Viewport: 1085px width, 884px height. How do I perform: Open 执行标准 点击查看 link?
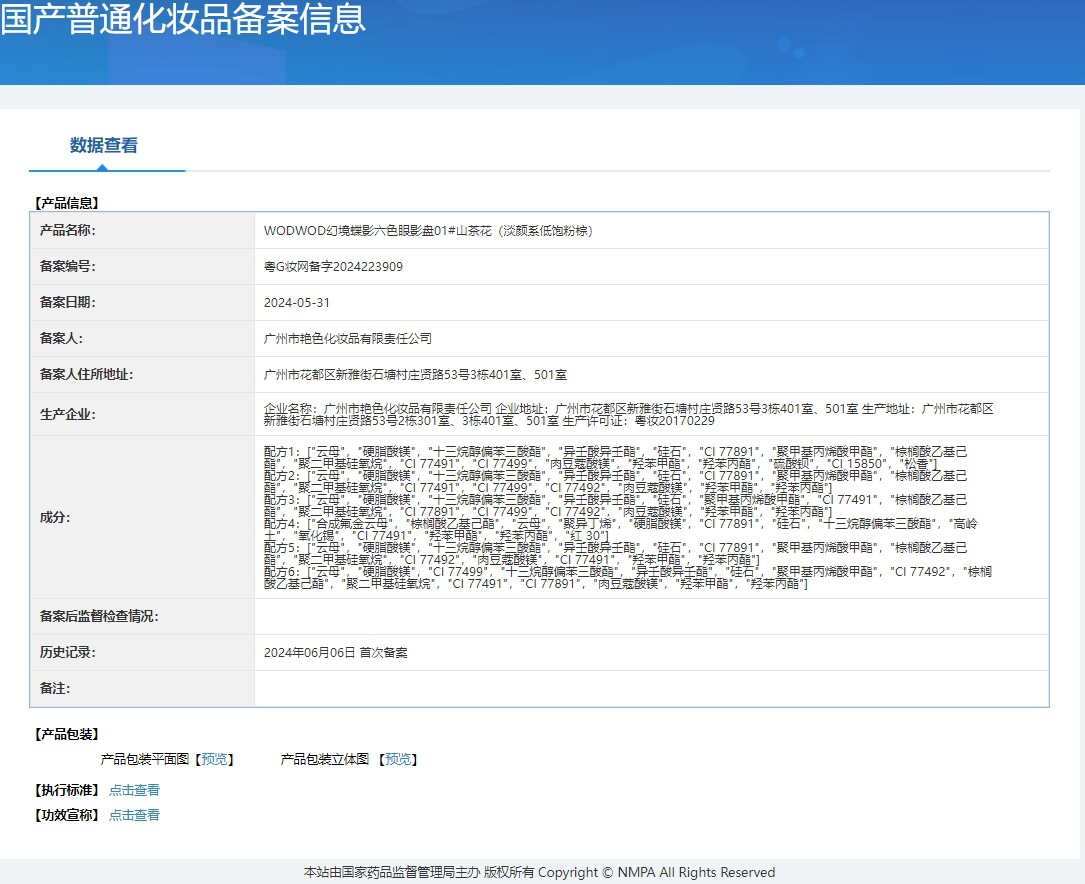[134, 789]
